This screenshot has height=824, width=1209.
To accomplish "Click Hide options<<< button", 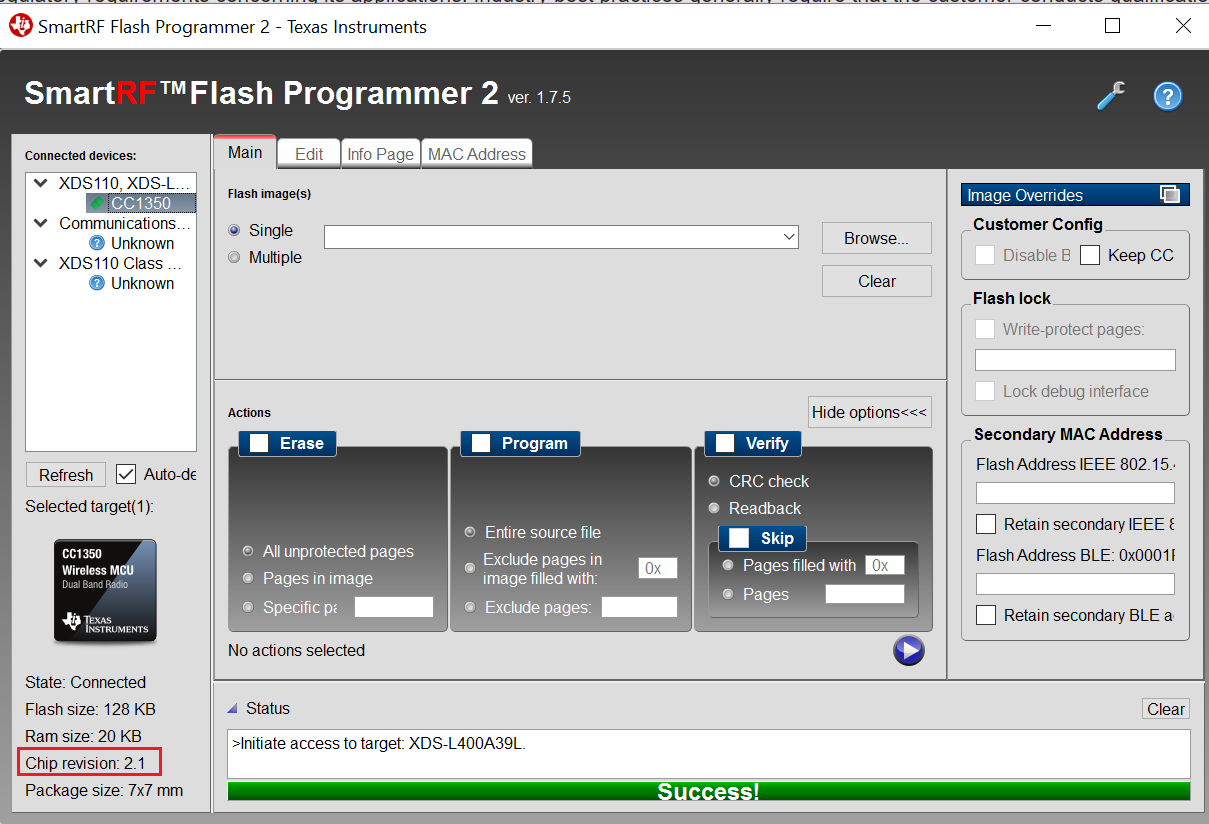I will [x=870, y=412].
